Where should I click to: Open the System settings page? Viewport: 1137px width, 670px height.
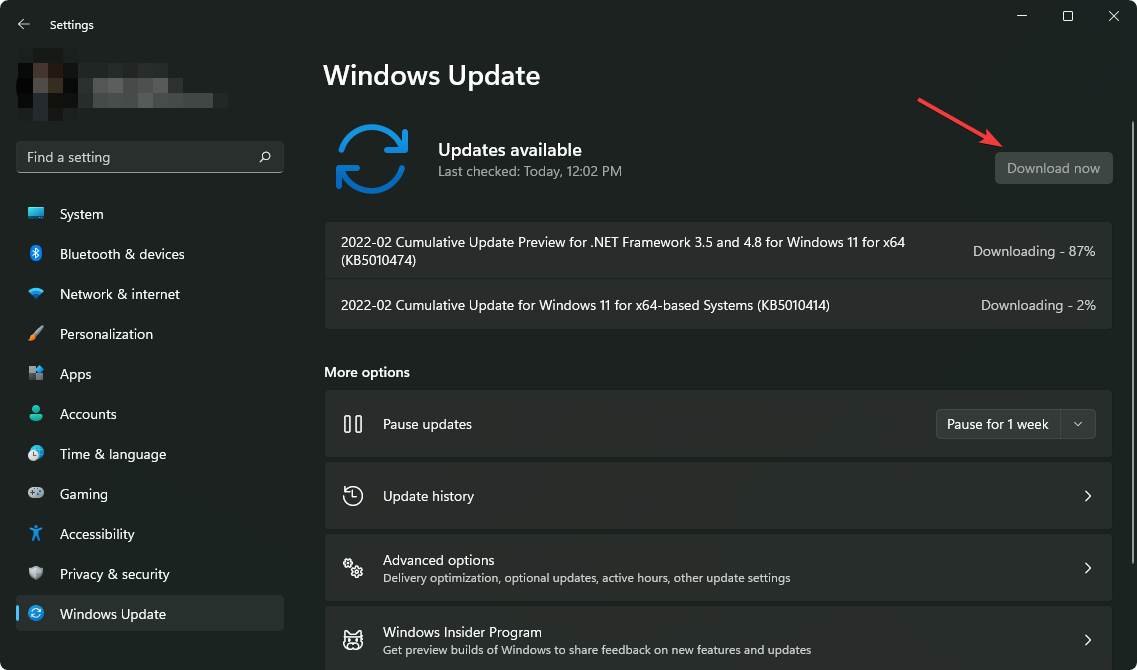click(150, 214)
